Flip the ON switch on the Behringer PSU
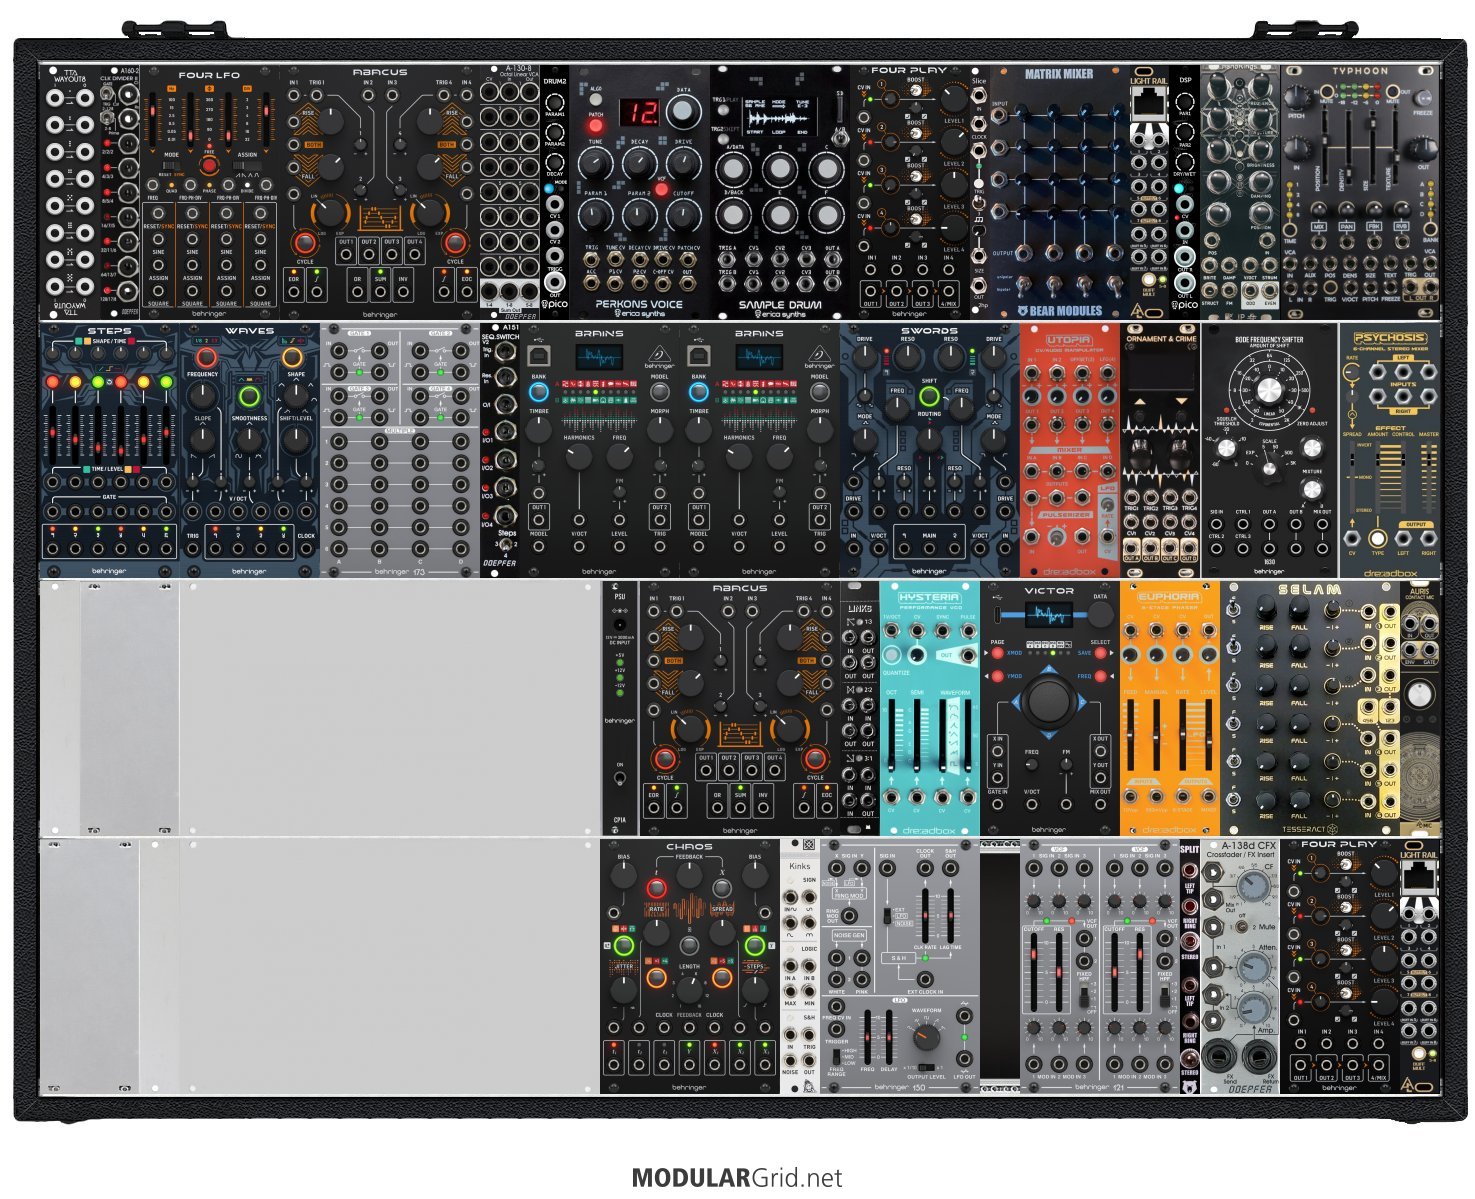1475x1199 pixels. coord(619,776)
